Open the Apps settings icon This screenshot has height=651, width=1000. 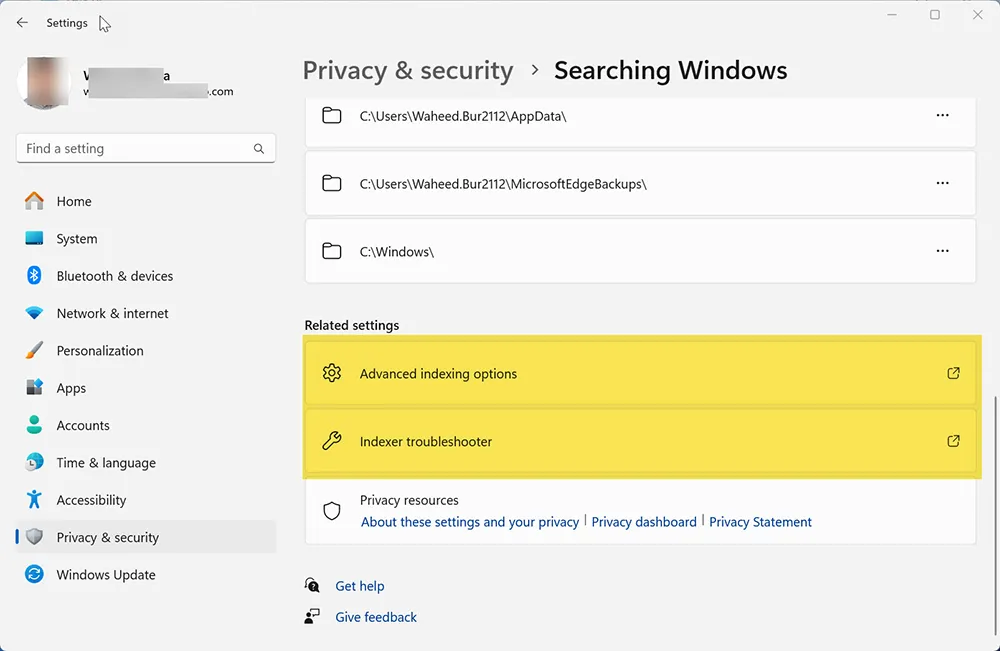pyautogui.click(x=33, y=387)
